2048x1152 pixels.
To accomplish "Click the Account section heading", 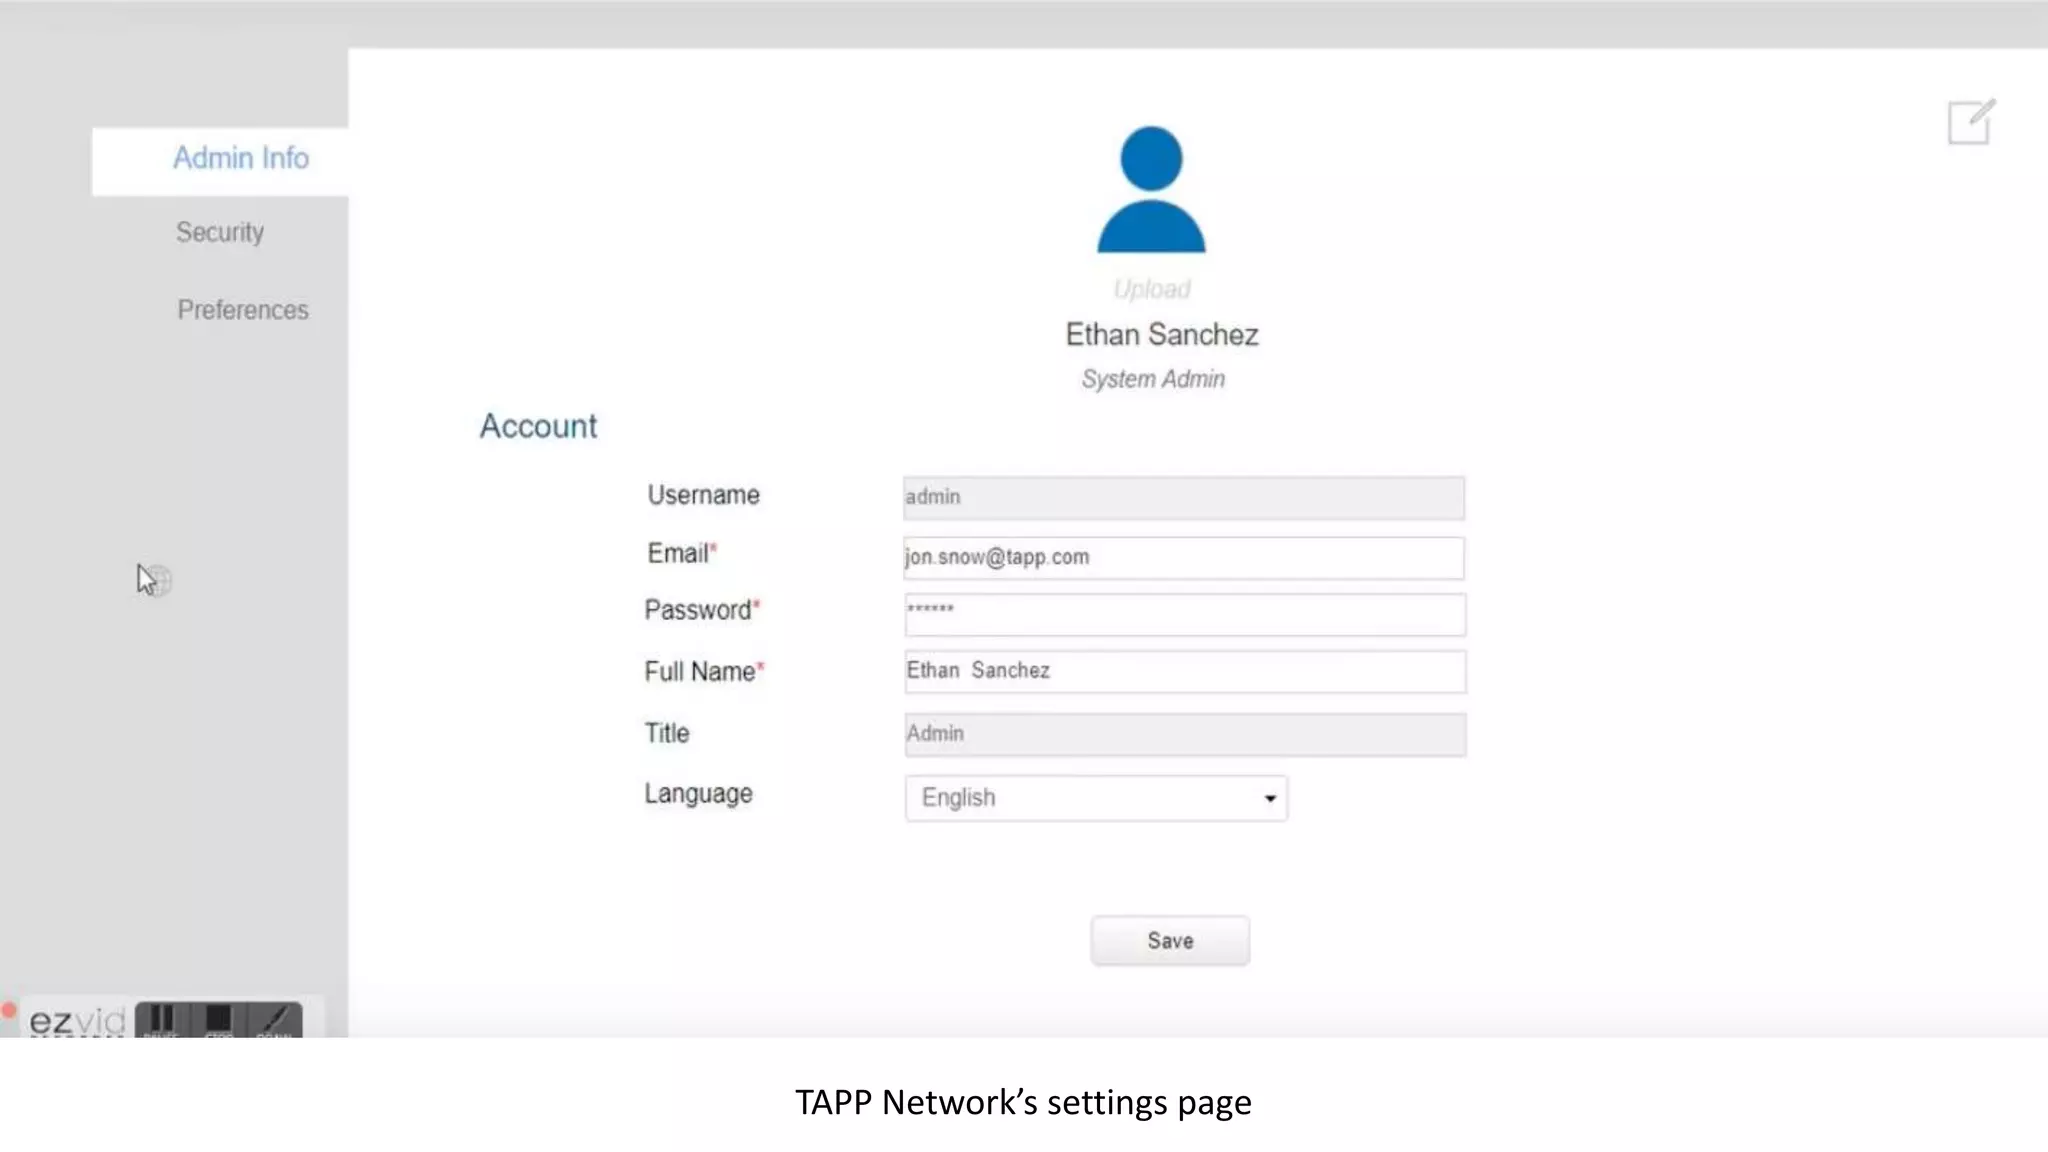I will pyautogui.click(x=538, y=427).
